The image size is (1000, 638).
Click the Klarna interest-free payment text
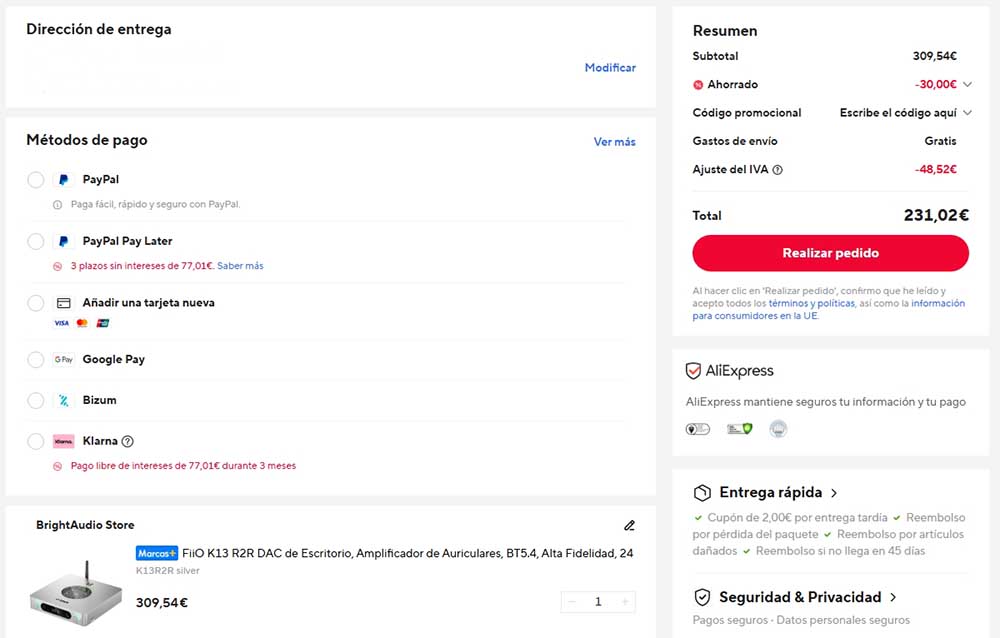coord(183,466)
